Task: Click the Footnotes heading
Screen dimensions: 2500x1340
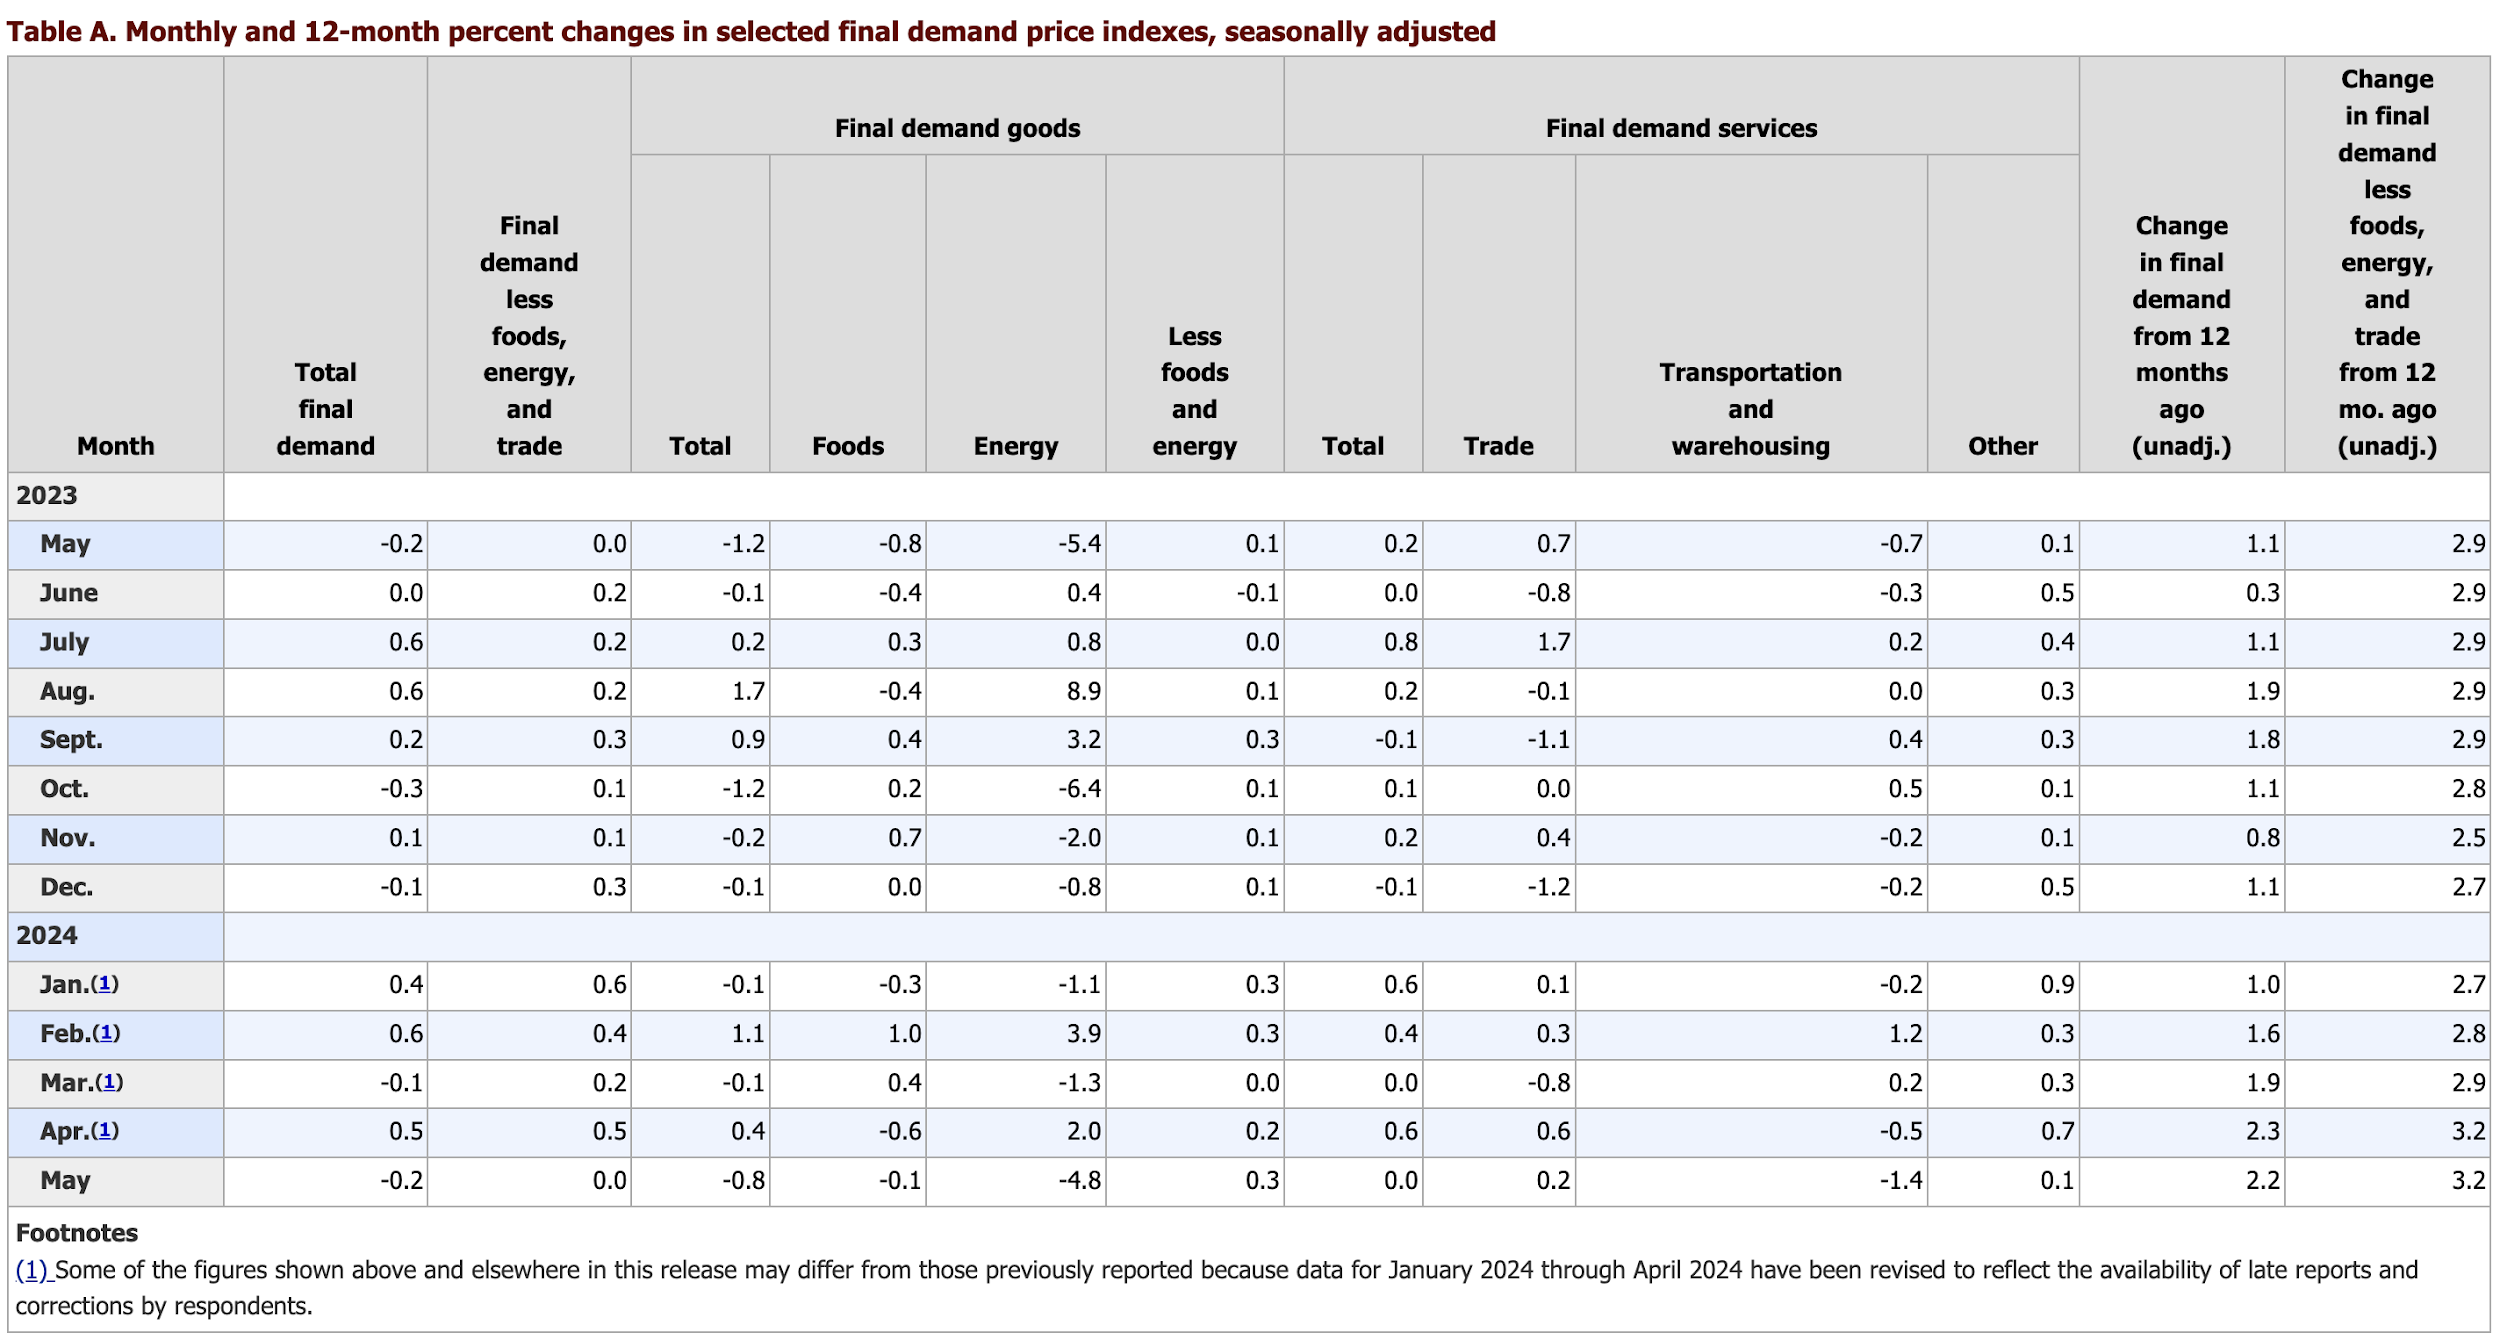Action: tap(77, 1233)
